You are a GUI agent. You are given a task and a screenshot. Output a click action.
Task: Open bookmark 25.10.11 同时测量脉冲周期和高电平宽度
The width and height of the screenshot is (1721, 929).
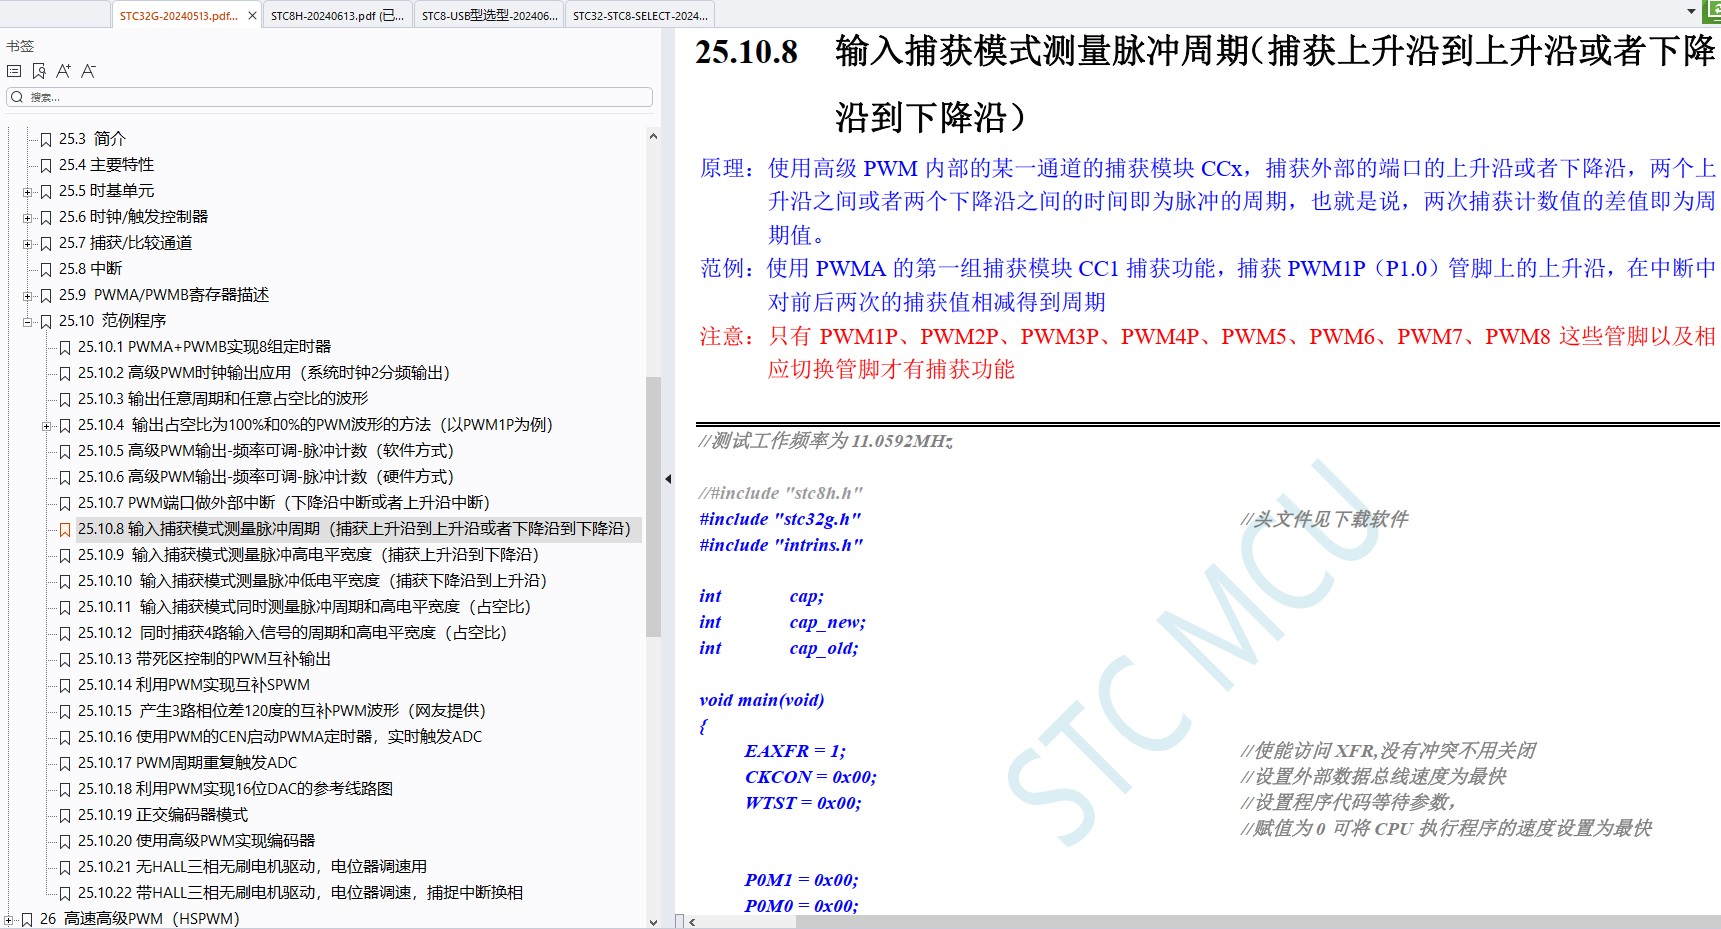[305, 607]
